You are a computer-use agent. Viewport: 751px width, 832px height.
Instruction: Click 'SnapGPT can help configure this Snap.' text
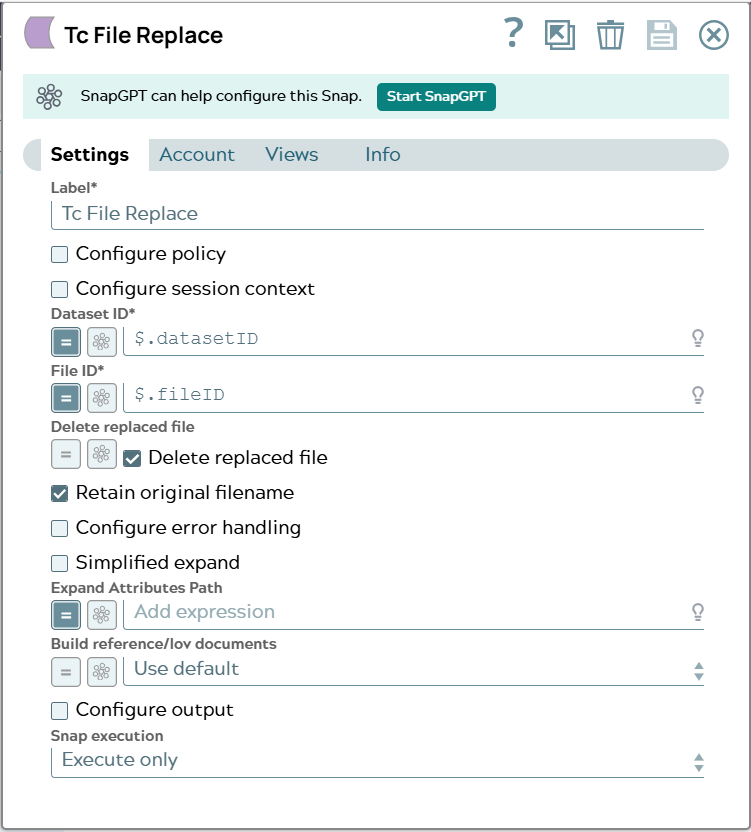coord(221,96)
